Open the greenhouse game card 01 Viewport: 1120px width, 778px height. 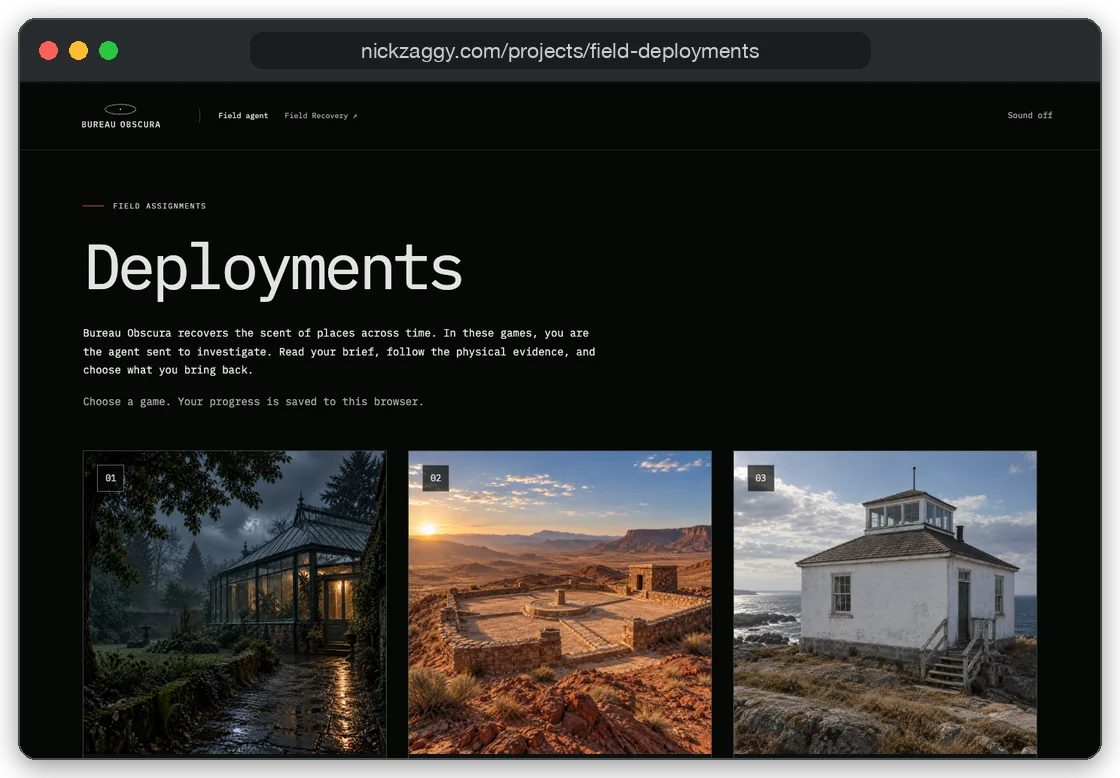234,602
